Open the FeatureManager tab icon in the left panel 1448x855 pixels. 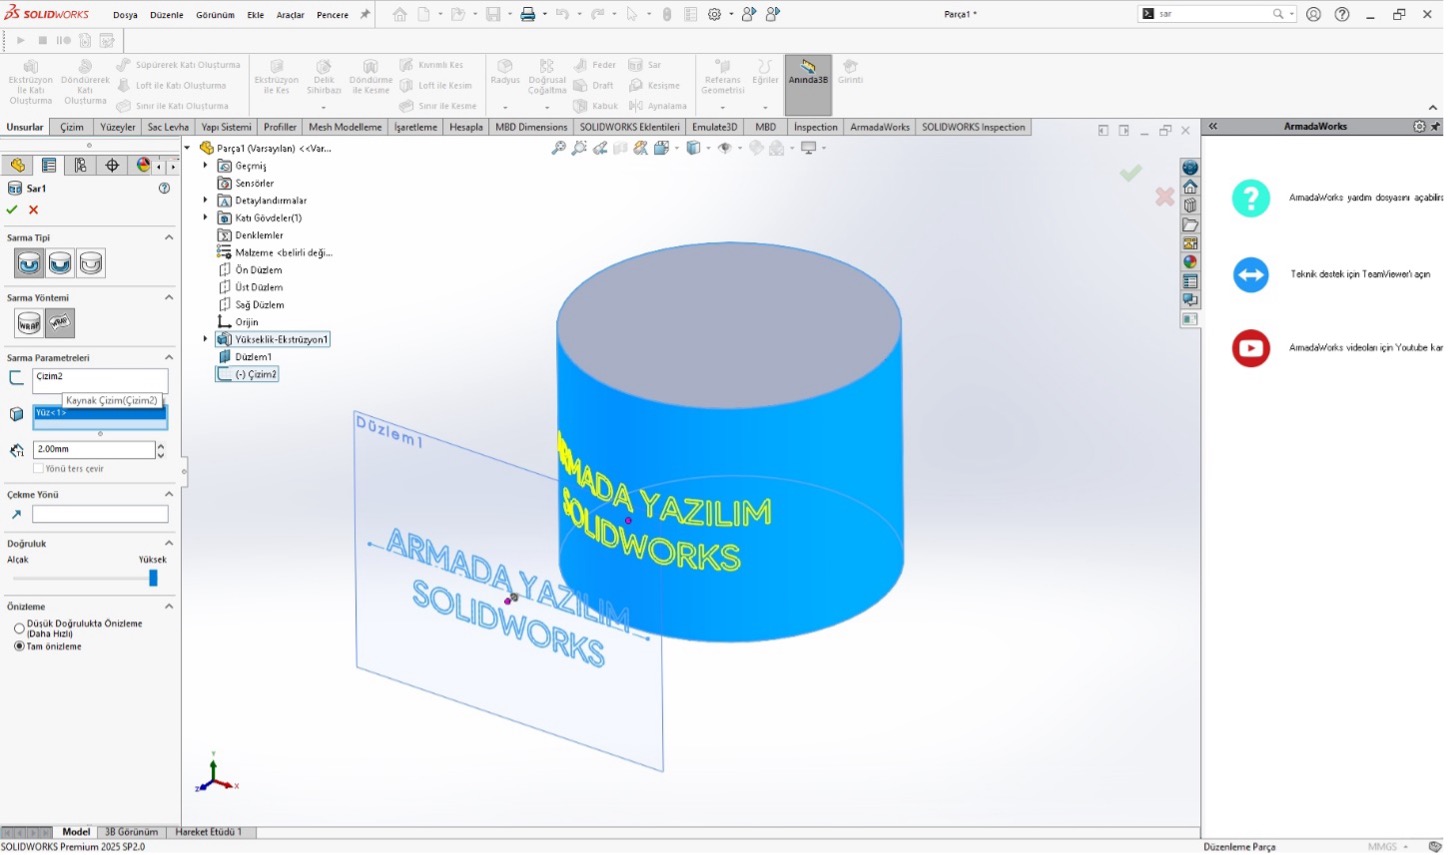pyautogui.click(x=17, y=166)
